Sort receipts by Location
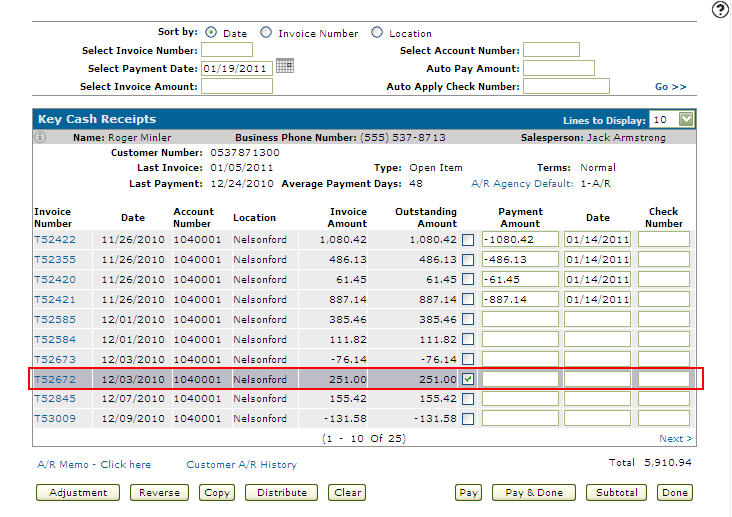The width and height of the screenshot is (732, 517). point(377,33)
